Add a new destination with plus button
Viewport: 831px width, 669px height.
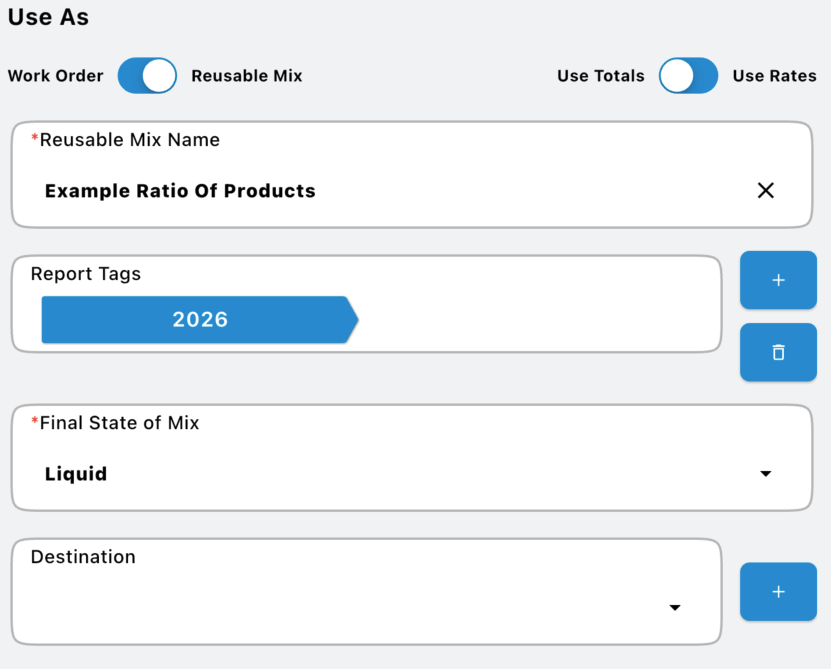tap(778, 592)
